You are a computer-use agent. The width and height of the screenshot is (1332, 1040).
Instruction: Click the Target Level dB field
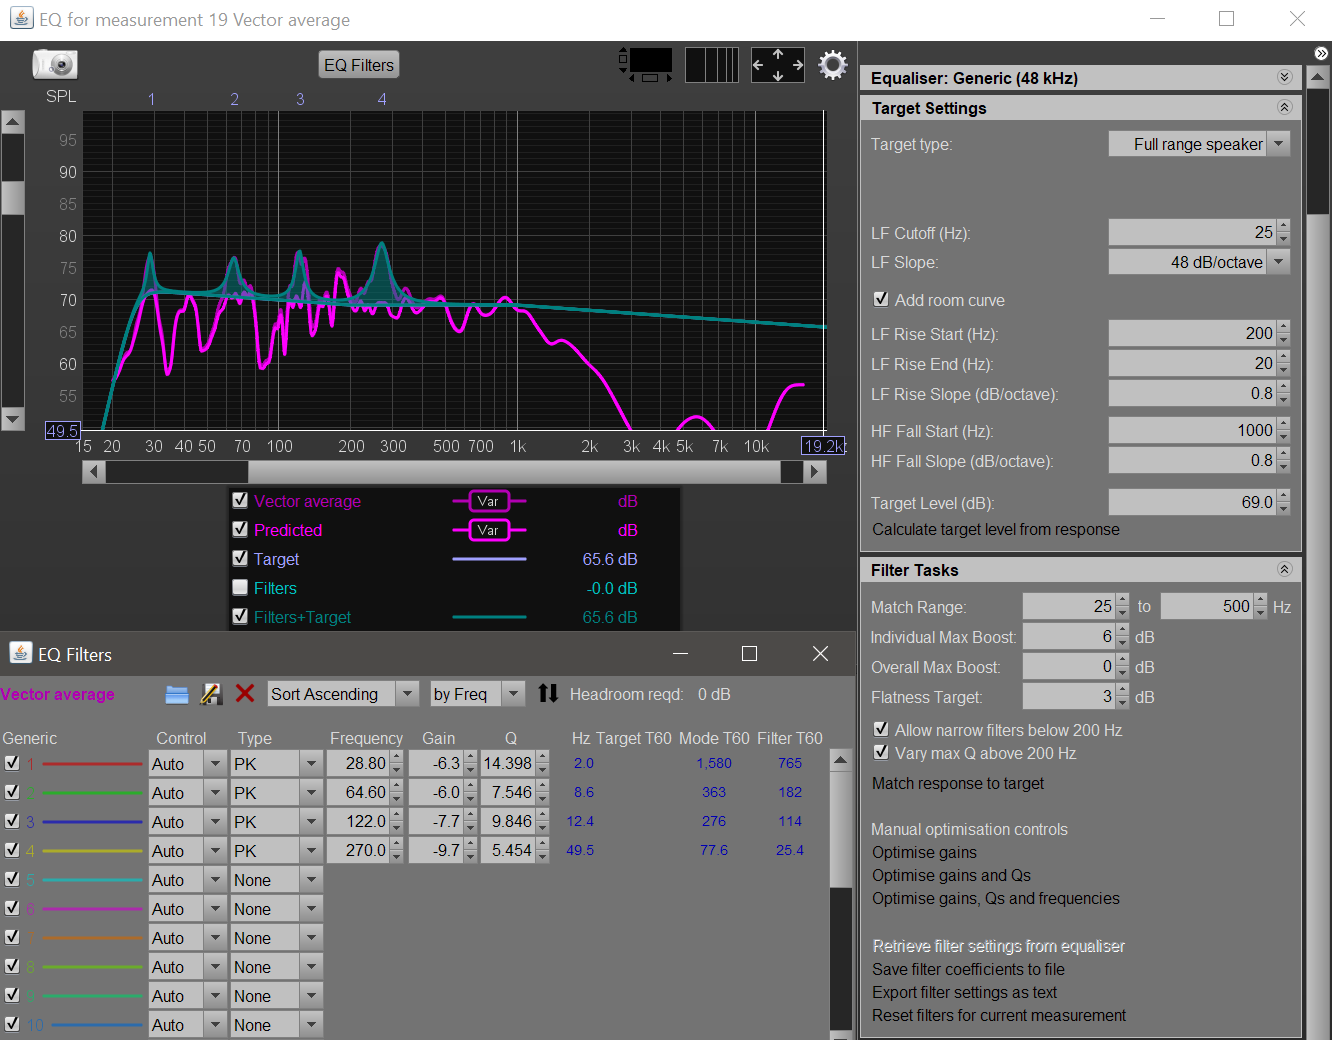pos(1192,502)
